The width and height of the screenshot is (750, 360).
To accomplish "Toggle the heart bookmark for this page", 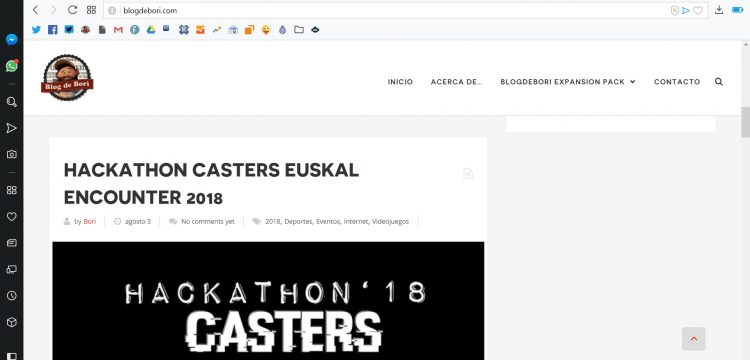I will coord(698,11).
